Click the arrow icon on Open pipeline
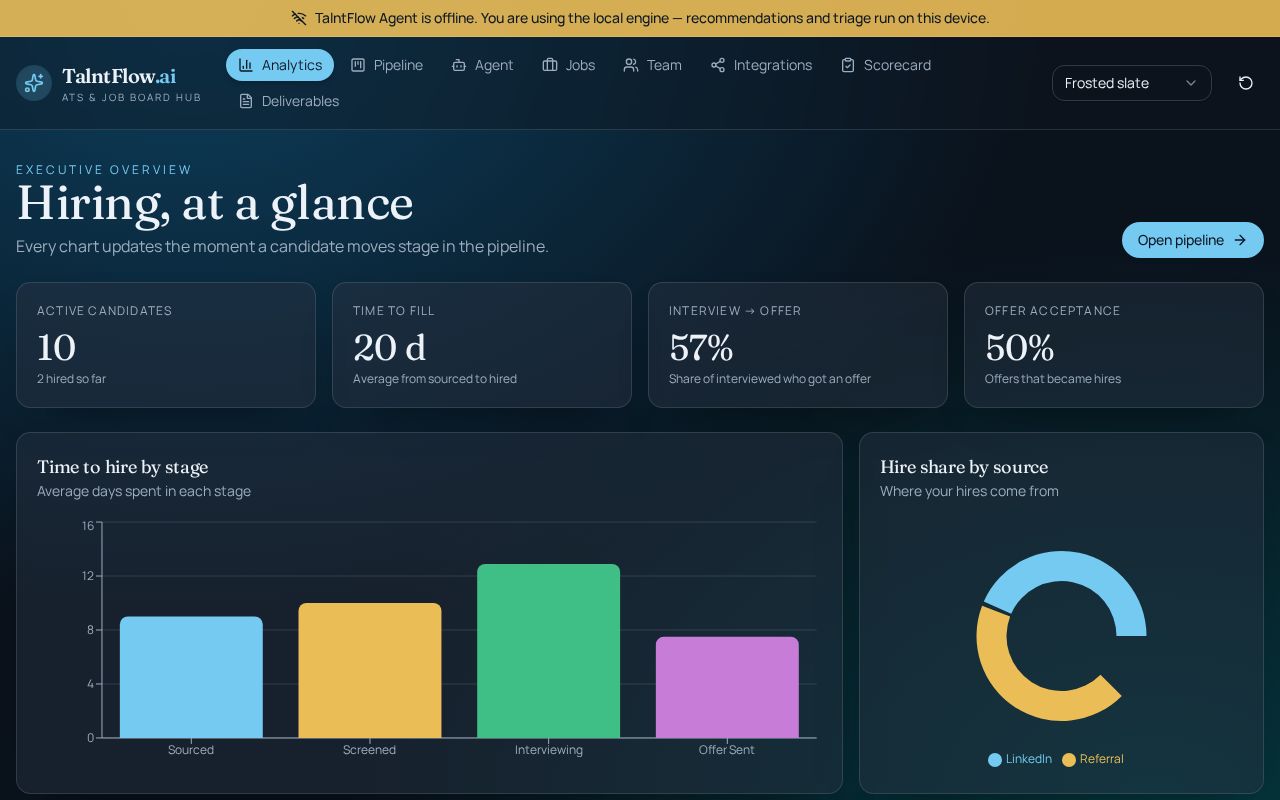 pos(1240,240)
